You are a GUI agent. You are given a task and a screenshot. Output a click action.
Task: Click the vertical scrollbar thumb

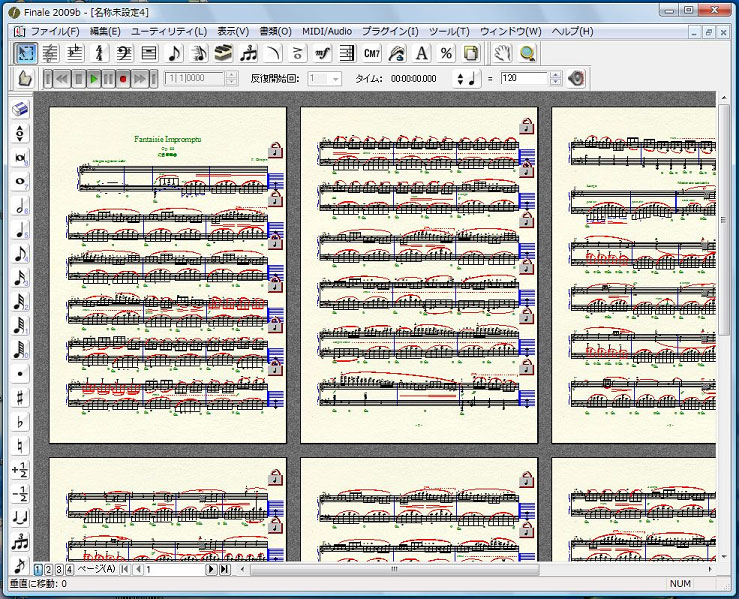(x=724, y=220)
